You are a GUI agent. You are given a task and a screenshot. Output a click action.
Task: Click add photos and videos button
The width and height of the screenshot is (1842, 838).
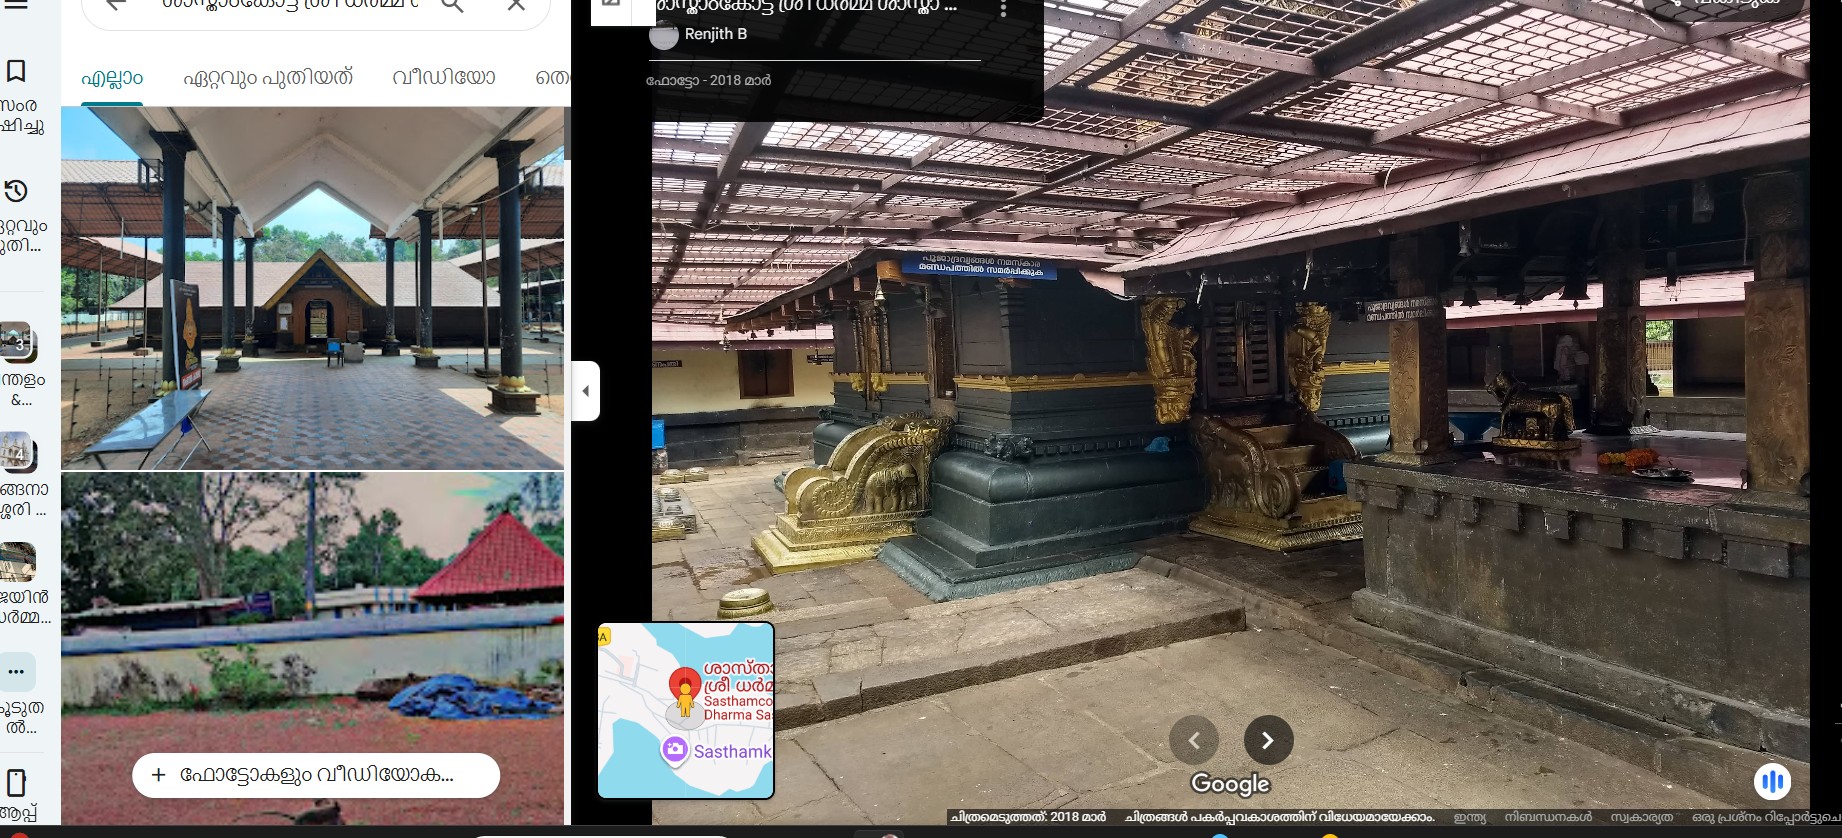click(x=316, y=775)
